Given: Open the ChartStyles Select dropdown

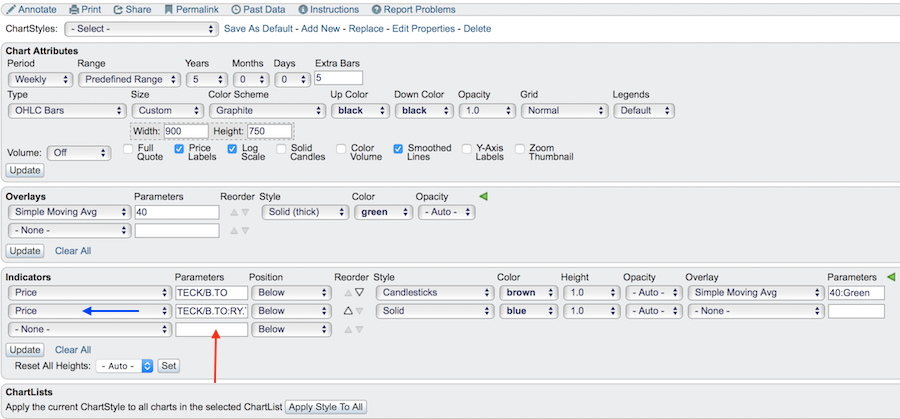Looking at the screenshot, I should pyautogui.click(x=140, y=29).
